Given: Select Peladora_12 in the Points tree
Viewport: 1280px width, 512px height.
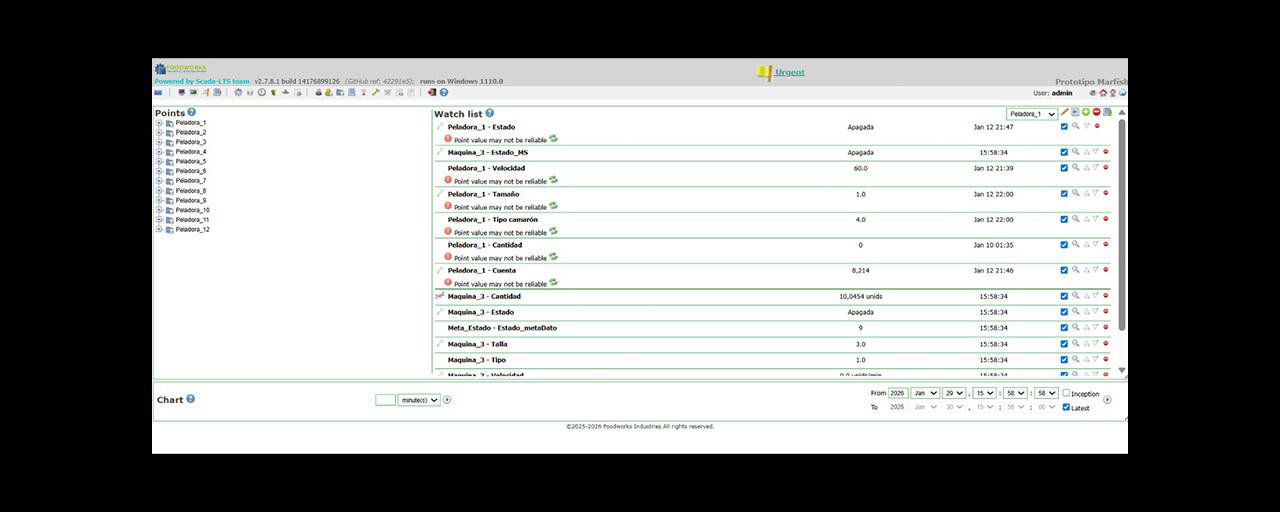Looking at the screenshot, I should [x=192, y=229].
